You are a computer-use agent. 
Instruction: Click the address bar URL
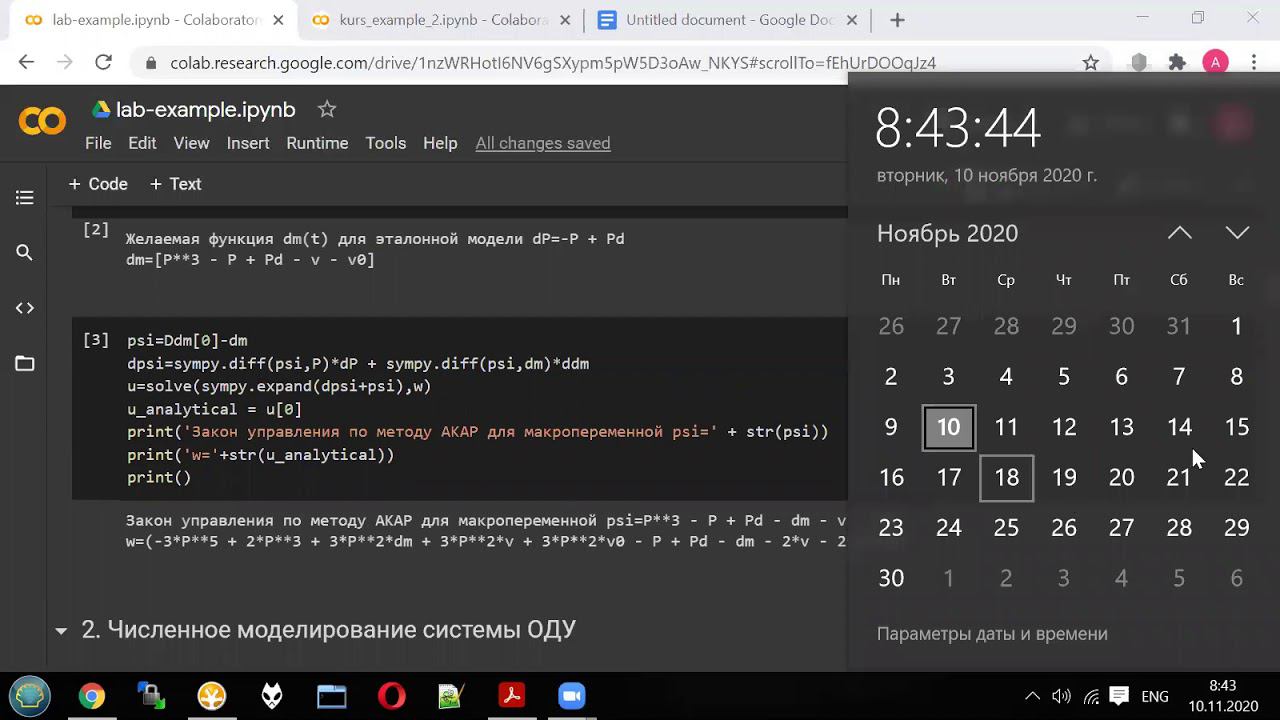point(553,63)
